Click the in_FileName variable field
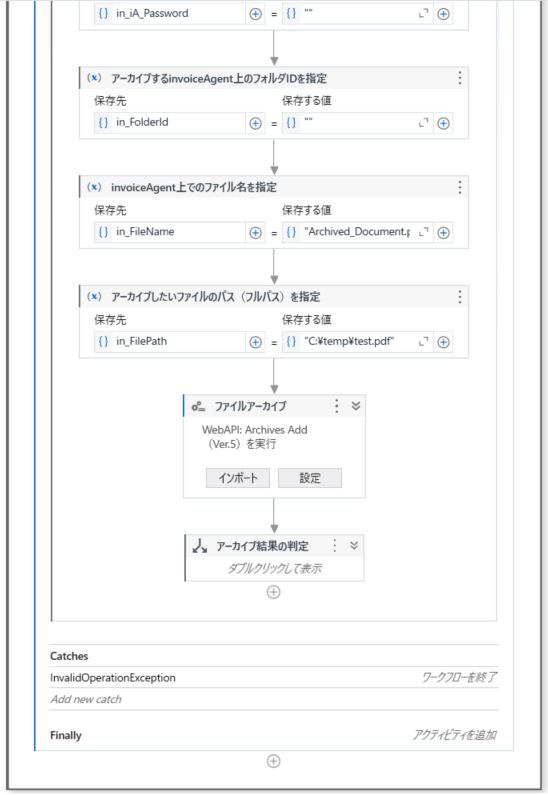The height and width of the screenshot is (795, 548). tap(170, 232)
